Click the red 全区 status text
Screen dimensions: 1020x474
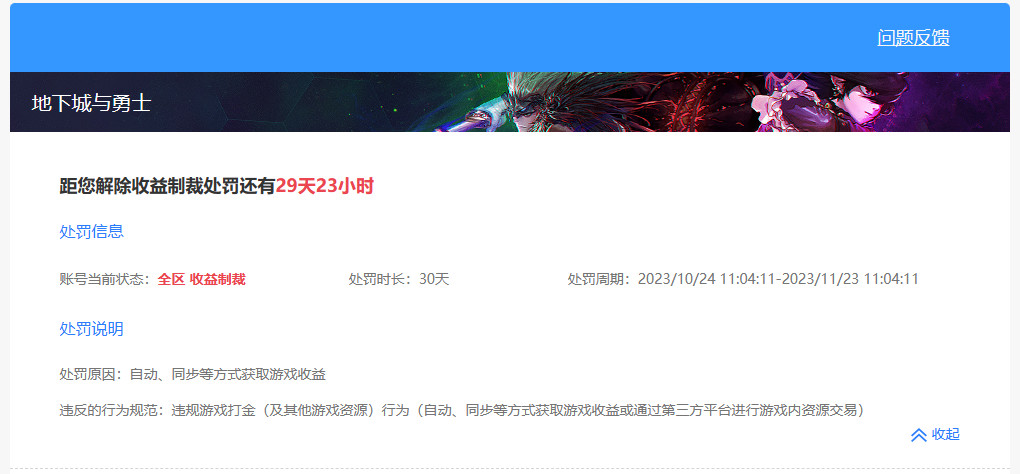pos(171,279)
